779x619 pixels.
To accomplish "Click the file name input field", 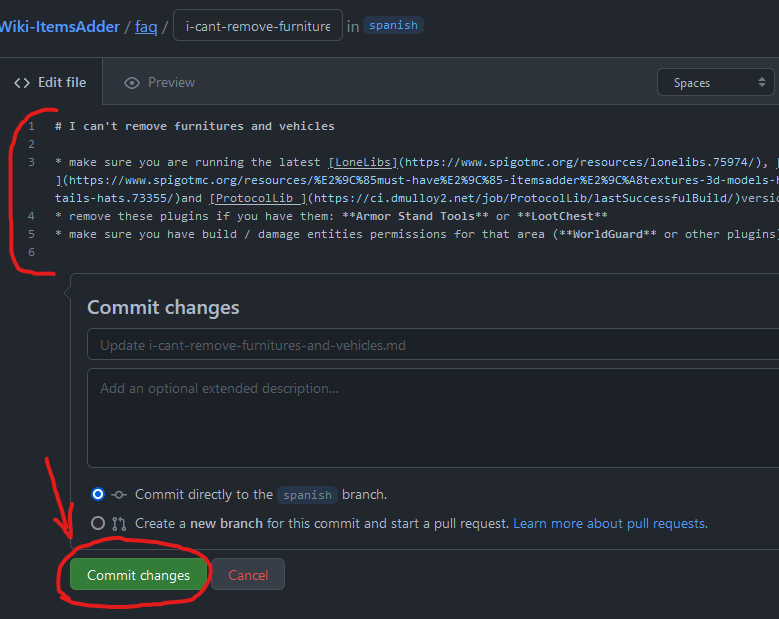I will coord(257,26).
